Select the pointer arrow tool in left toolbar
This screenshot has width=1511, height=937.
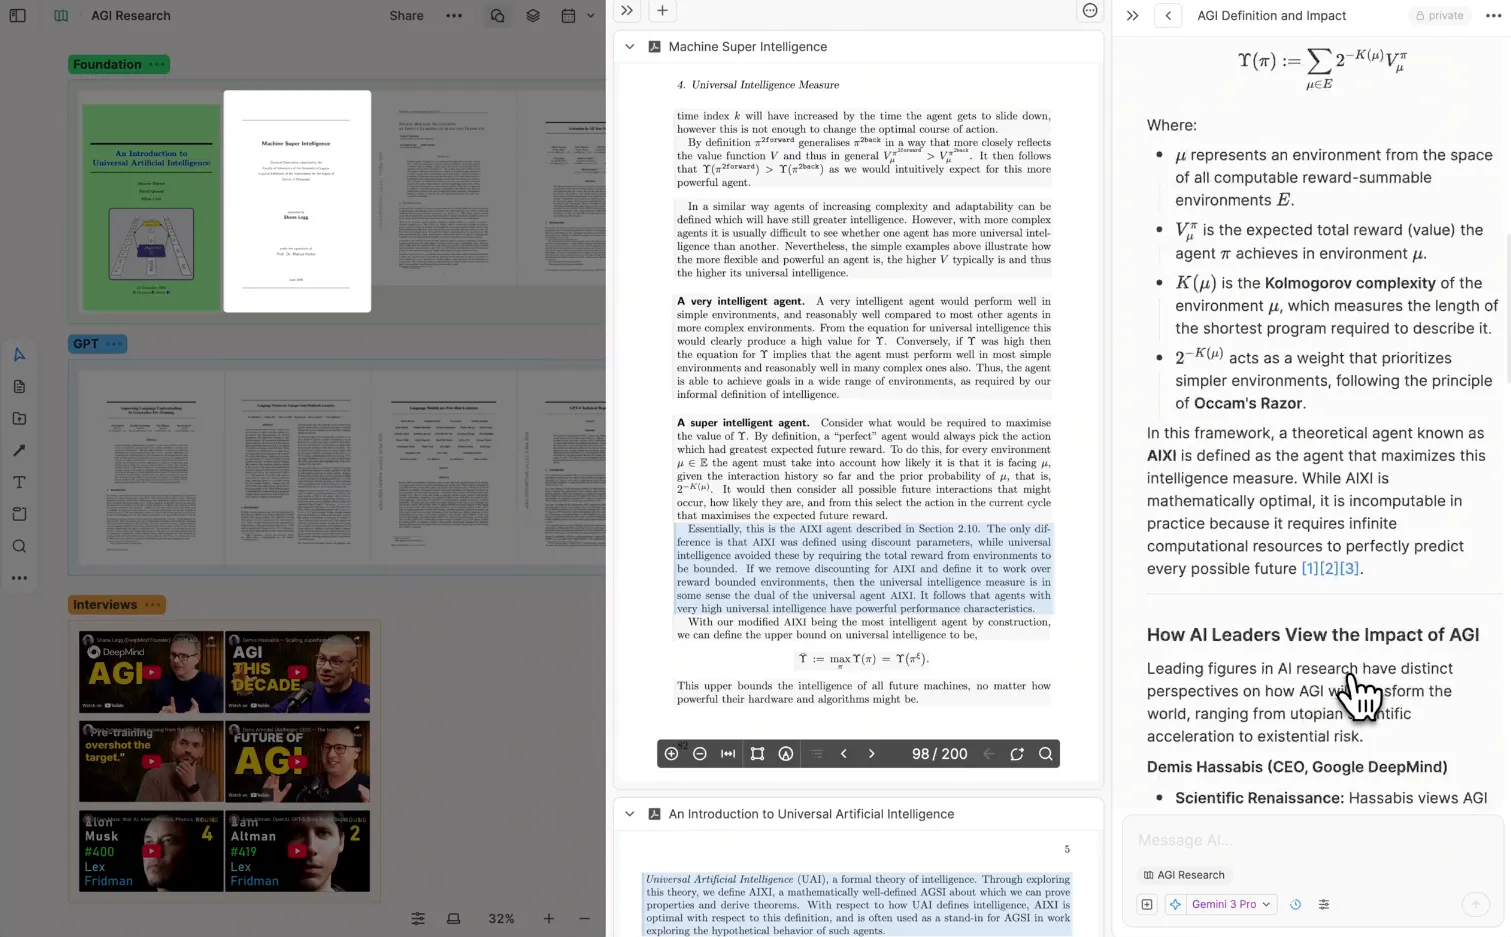[x=19, y=355]
